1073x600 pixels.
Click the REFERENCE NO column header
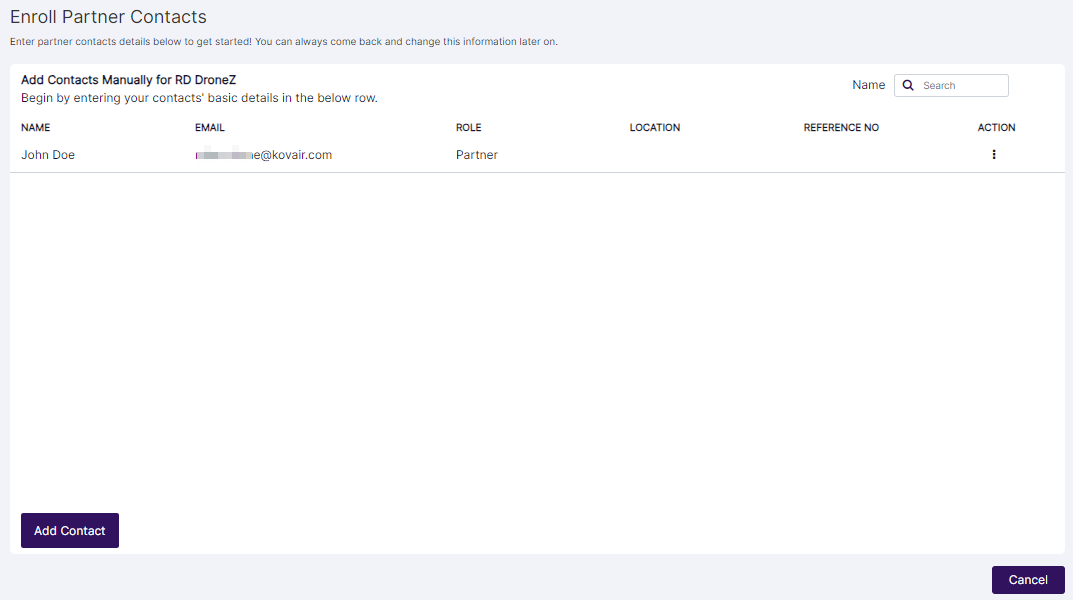(x=840, y=127)
